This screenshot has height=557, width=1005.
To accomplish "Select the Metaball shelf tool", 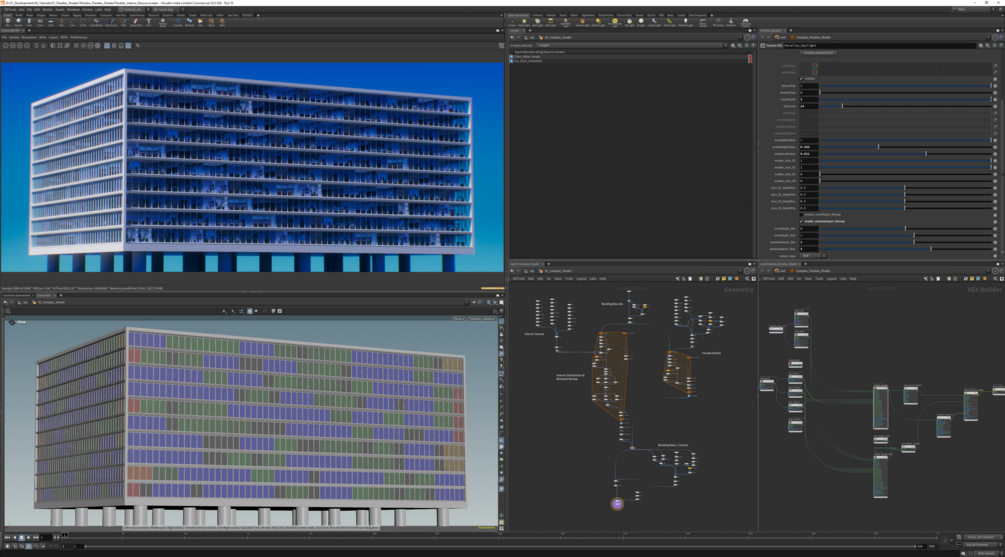I will click(x=189, y=22).
